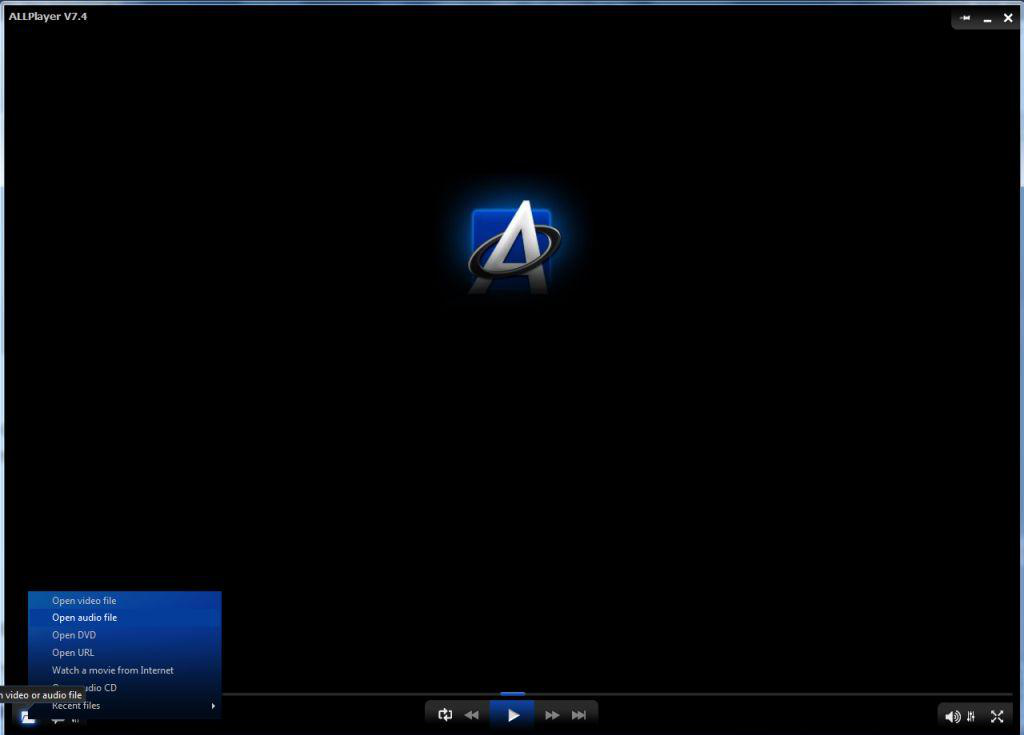Screen dimensions: 1024x735
Task: Skip to the next track
Action: click(x=579, y=715)
